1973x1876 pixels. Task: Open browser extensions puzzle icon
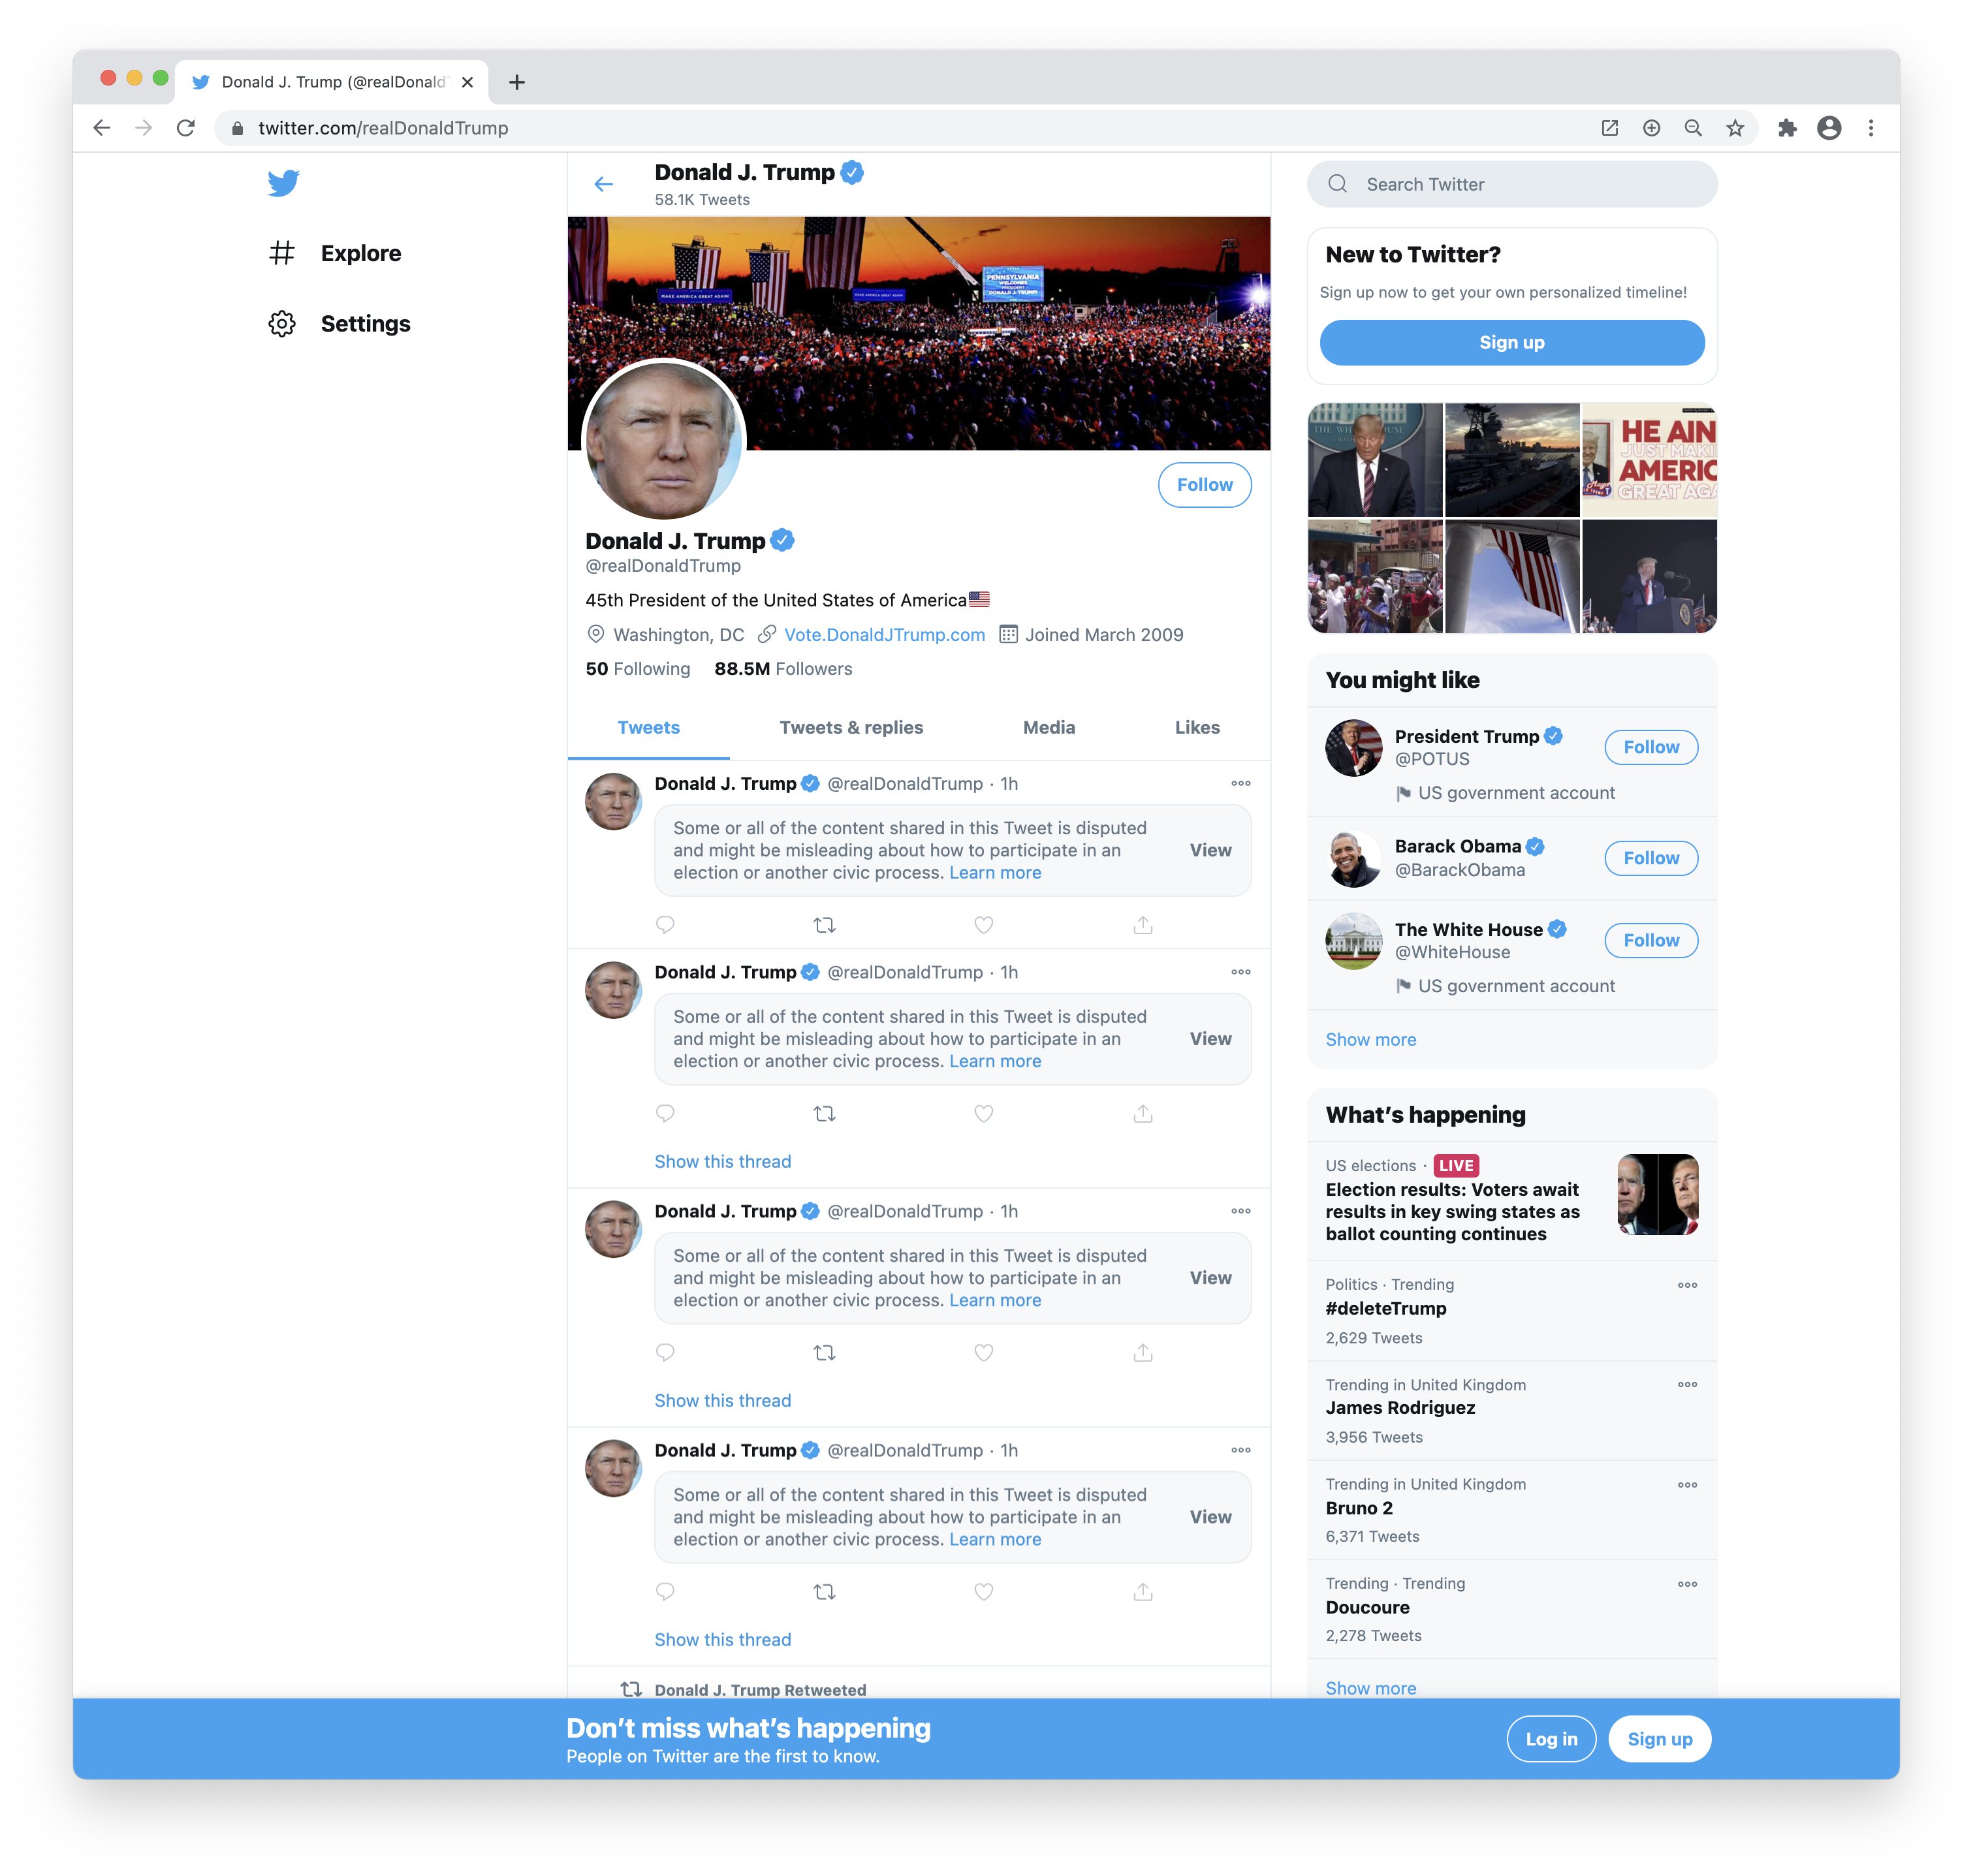coord(1787,128)
